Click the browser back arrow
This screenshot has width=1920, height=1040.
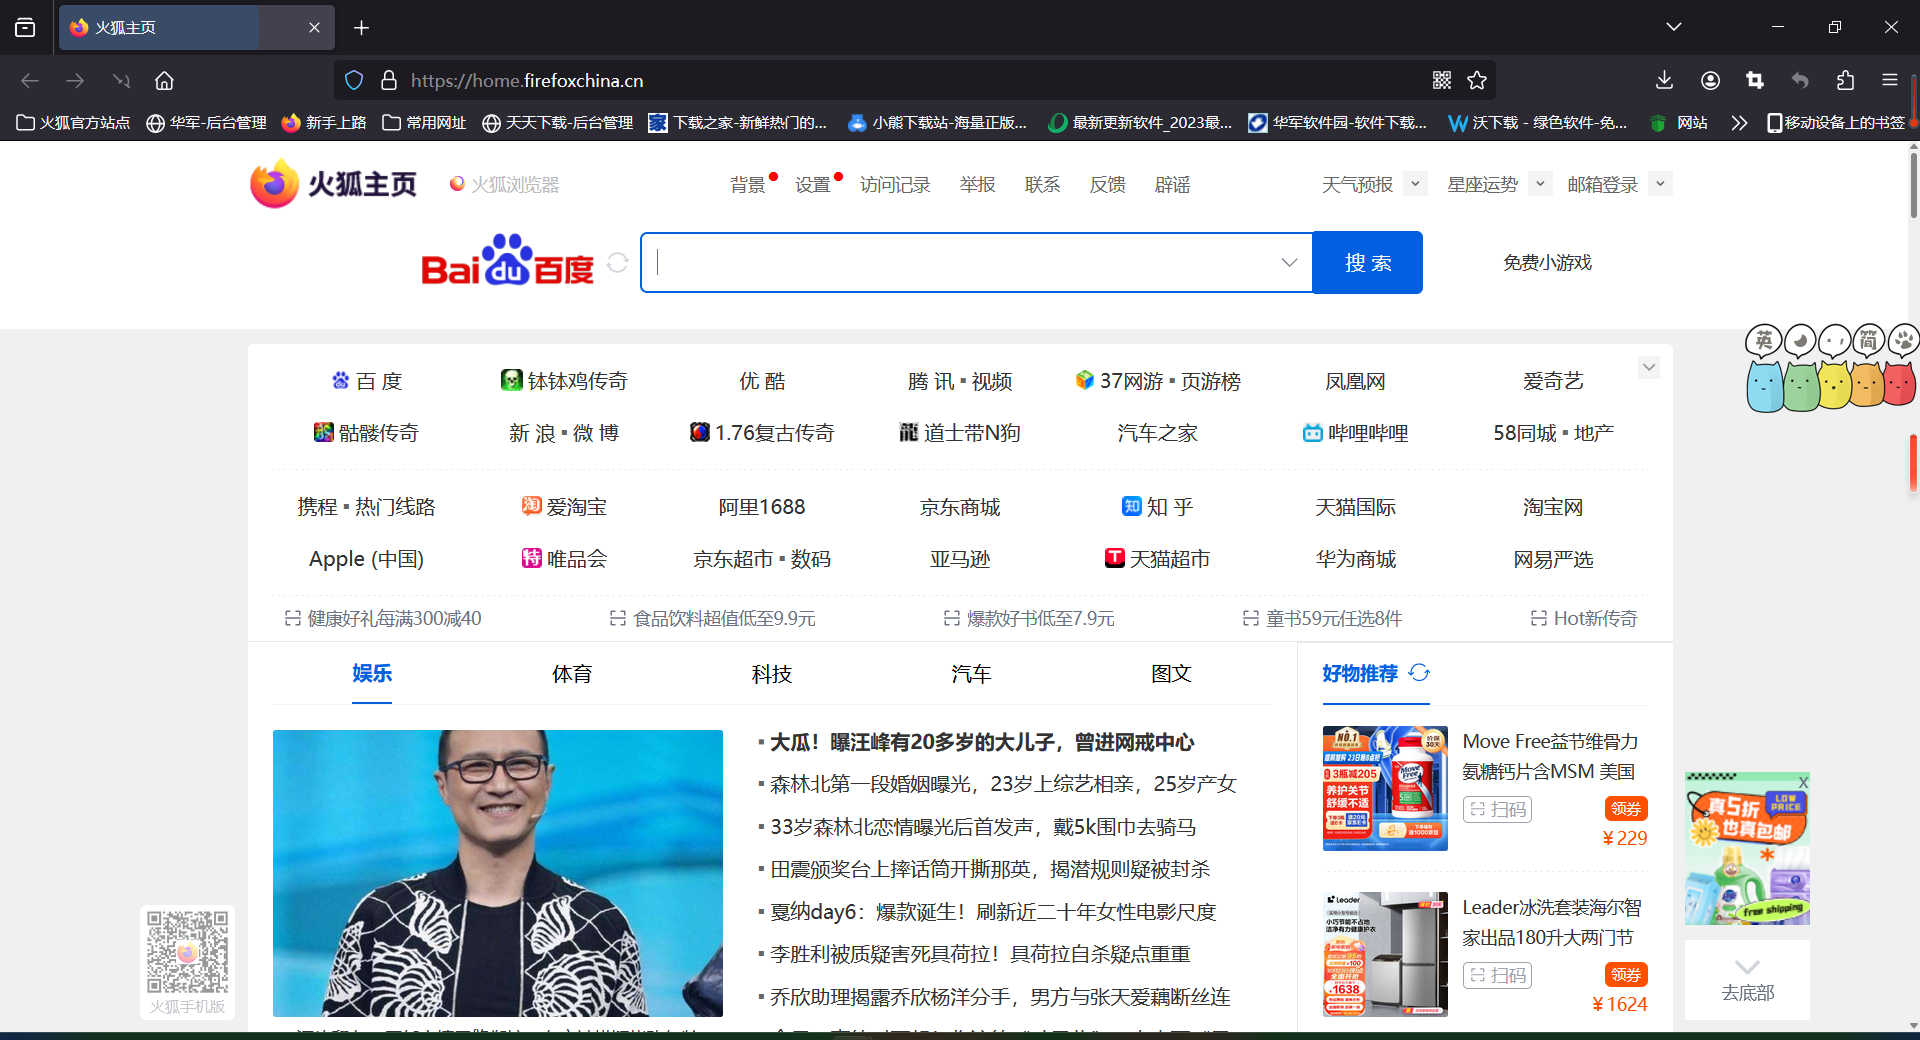click(x=30, y=80)
